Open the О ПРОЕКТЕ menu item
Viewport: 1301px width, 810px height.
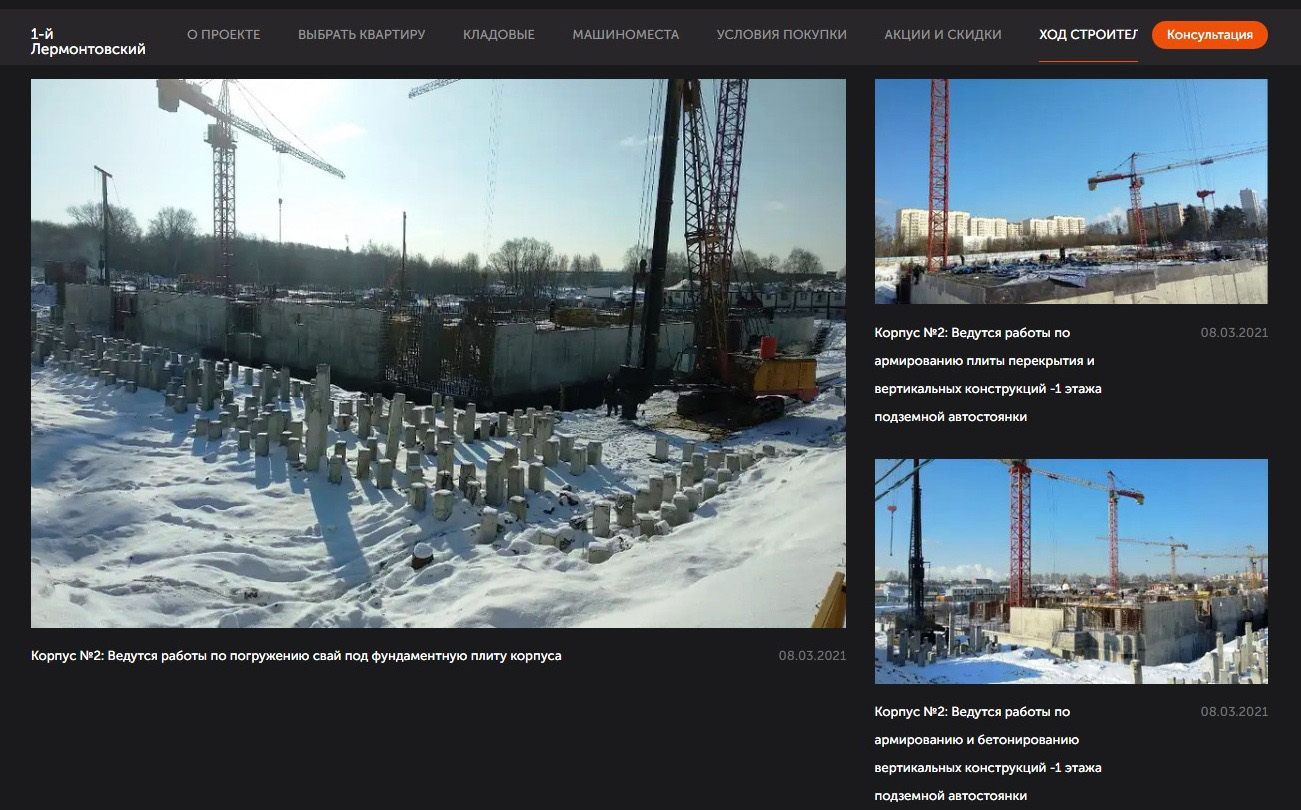[224, 35]
